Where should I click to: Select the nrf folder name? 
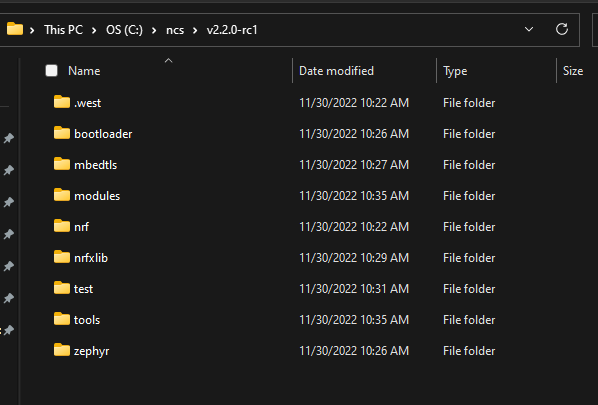(x=81, y=227)
